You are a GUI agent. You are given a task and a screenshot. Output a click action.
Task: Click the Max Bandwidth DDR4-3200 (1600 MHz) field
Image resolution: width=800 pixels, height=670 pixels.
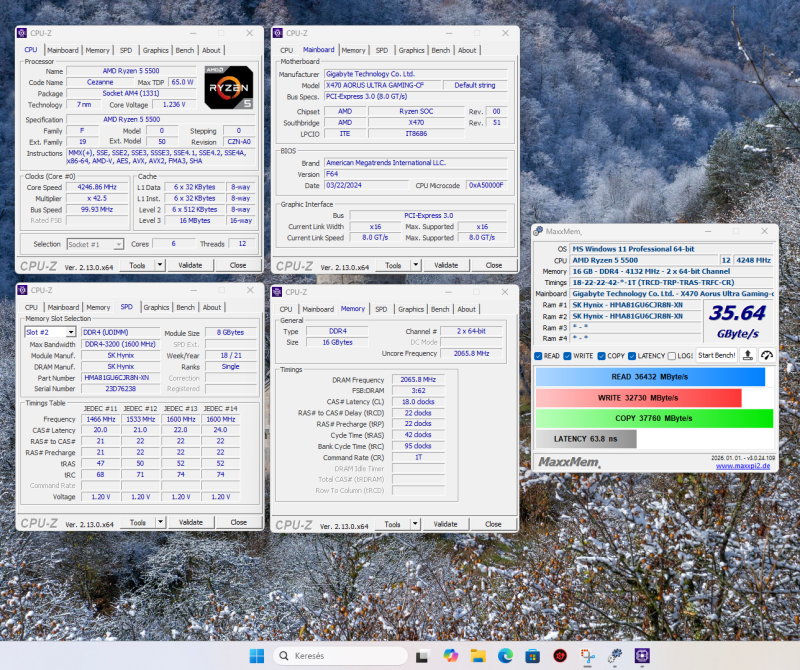[x=120, y=344]
